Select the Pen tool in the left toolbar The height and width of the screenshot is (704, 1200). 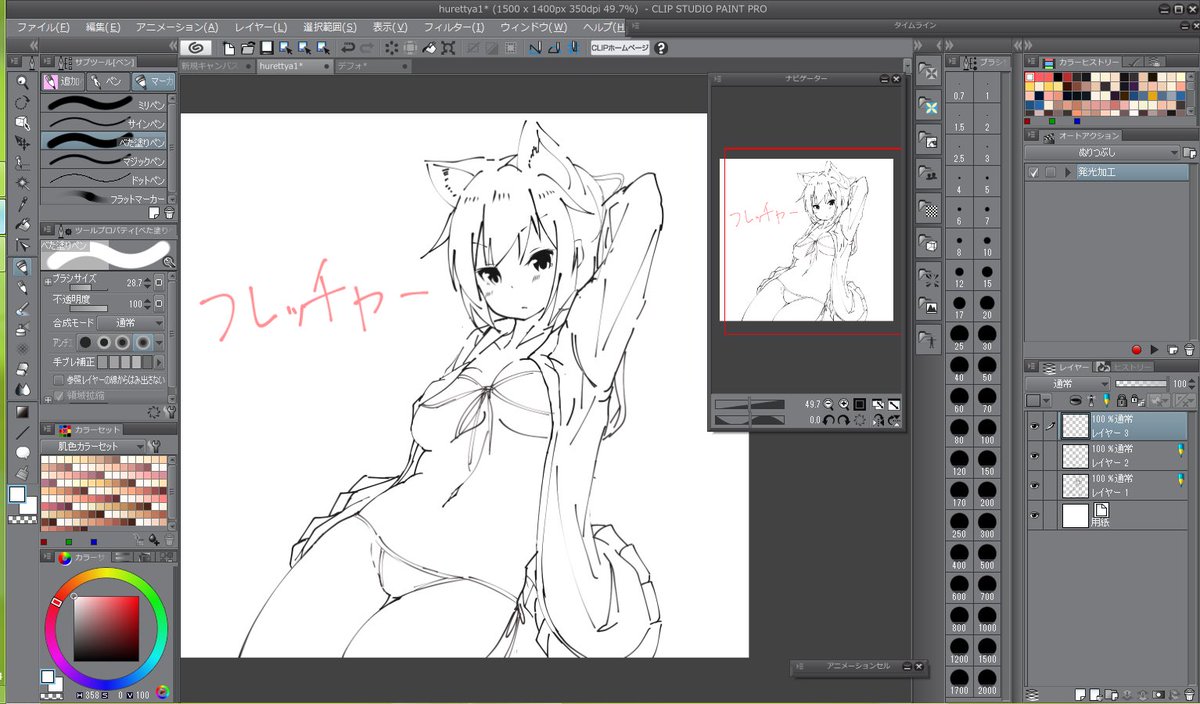coord(22,265)
